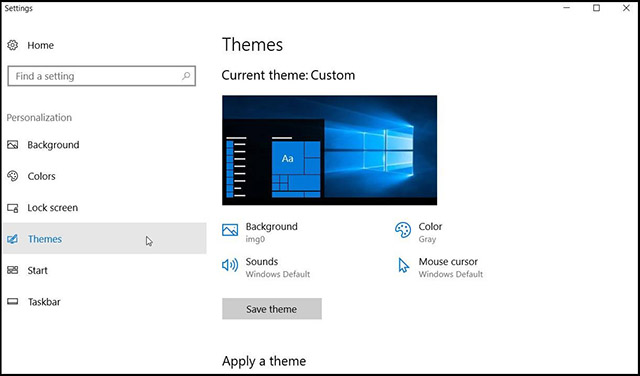Close the Settings window
640x376 pixels.
point(626,8)
